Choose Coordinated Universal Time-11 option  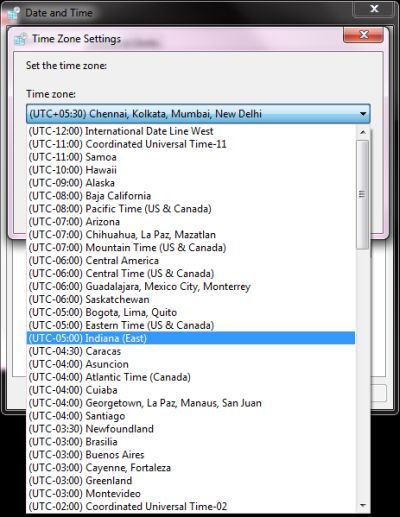tap(191, 144)
